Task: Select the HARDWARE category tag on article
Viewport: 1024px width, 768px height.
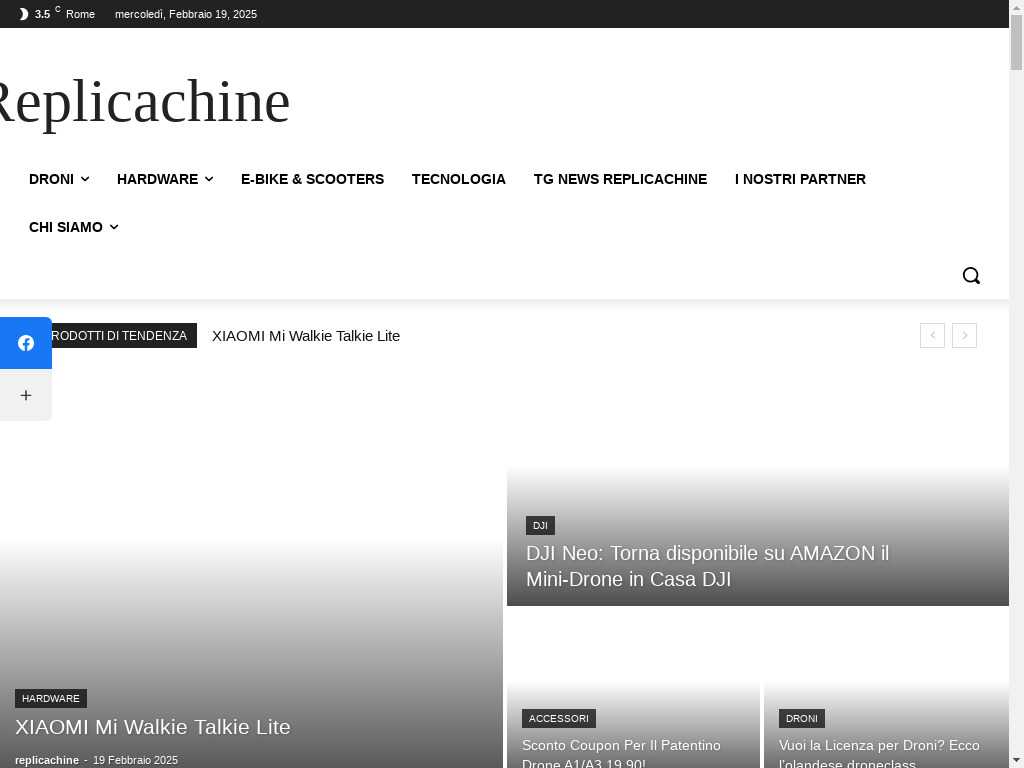Action: pyautogui.click(x=51, y=699)
